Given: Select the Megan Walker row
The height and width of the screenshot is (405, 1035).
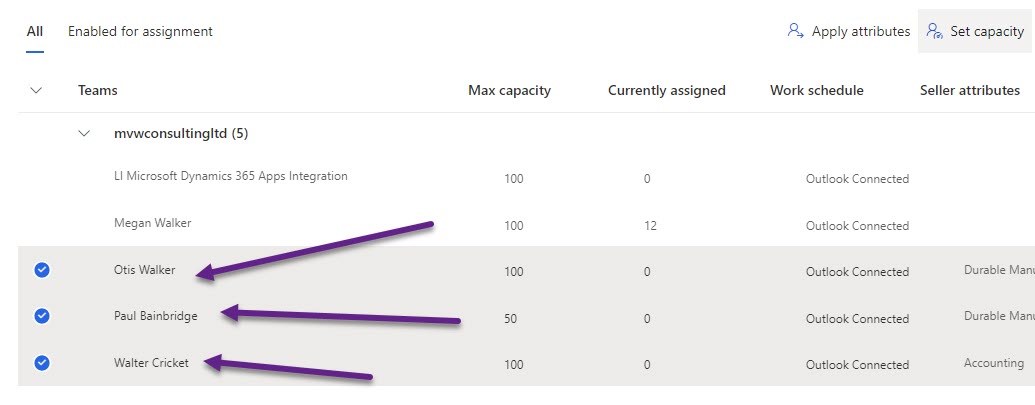Looking at the screenshot, I should 152,223.
